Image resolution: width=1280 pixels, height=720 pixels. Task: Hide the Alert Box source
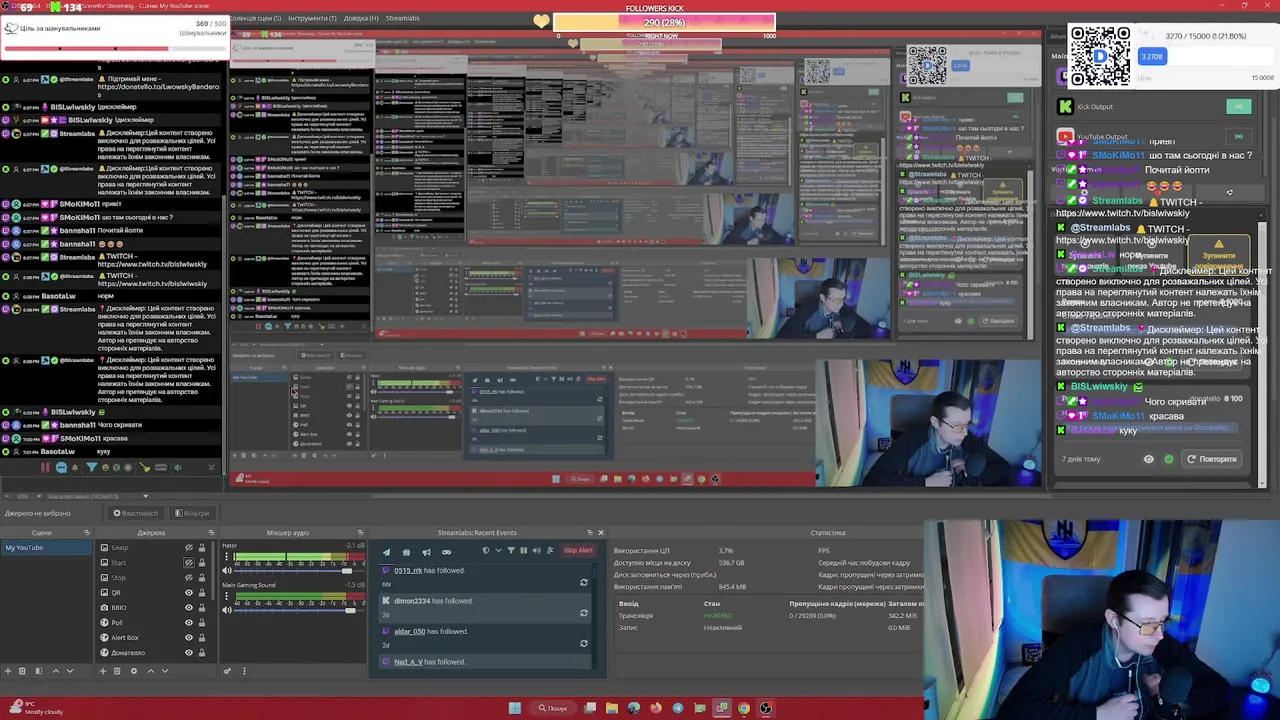(189, 638)
